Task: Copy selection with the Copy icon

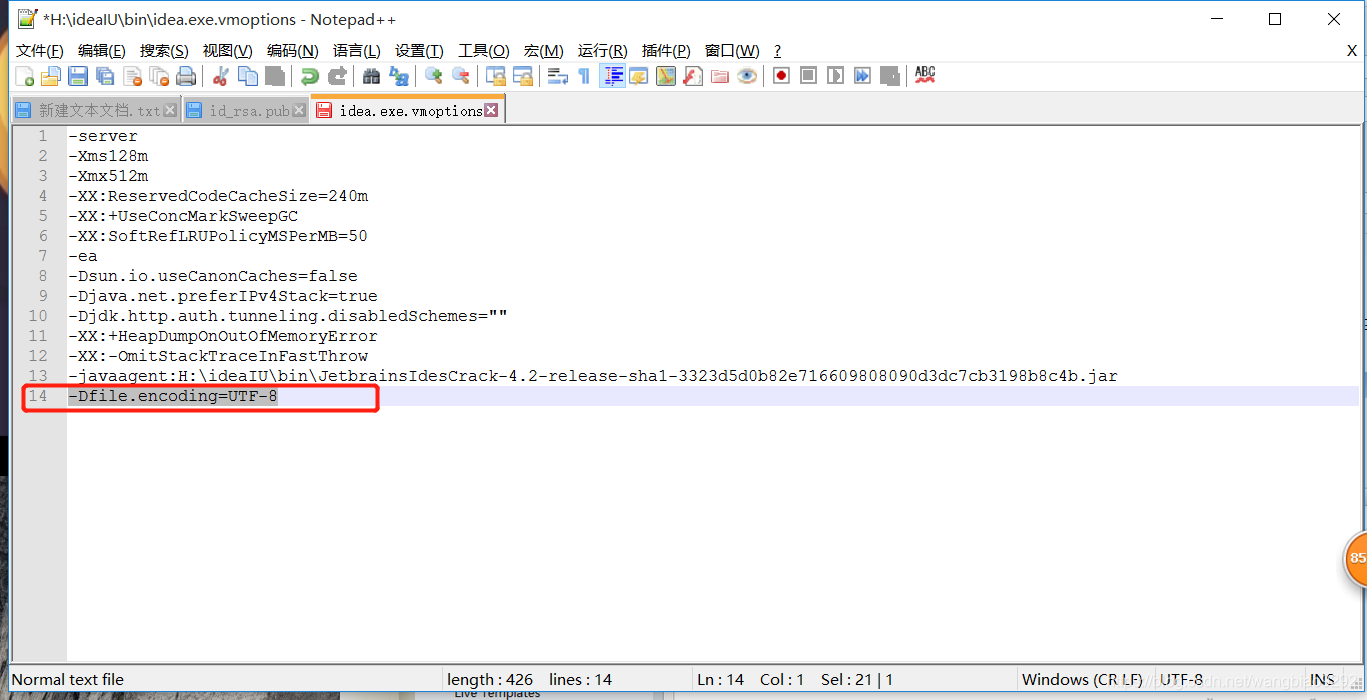Action: point(248,76)
